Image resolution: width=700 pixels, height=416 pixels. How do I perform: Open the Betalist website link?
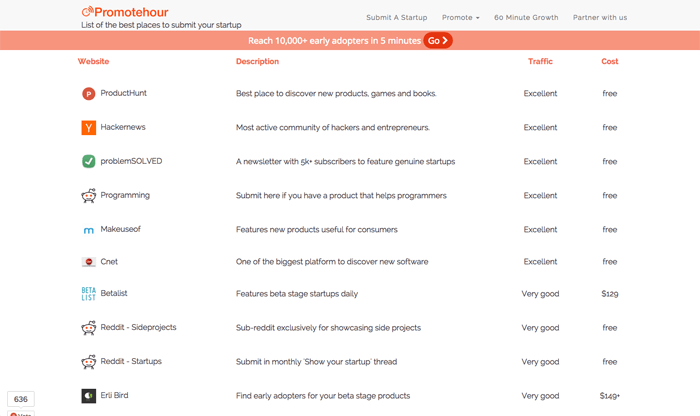coord(115,294)
